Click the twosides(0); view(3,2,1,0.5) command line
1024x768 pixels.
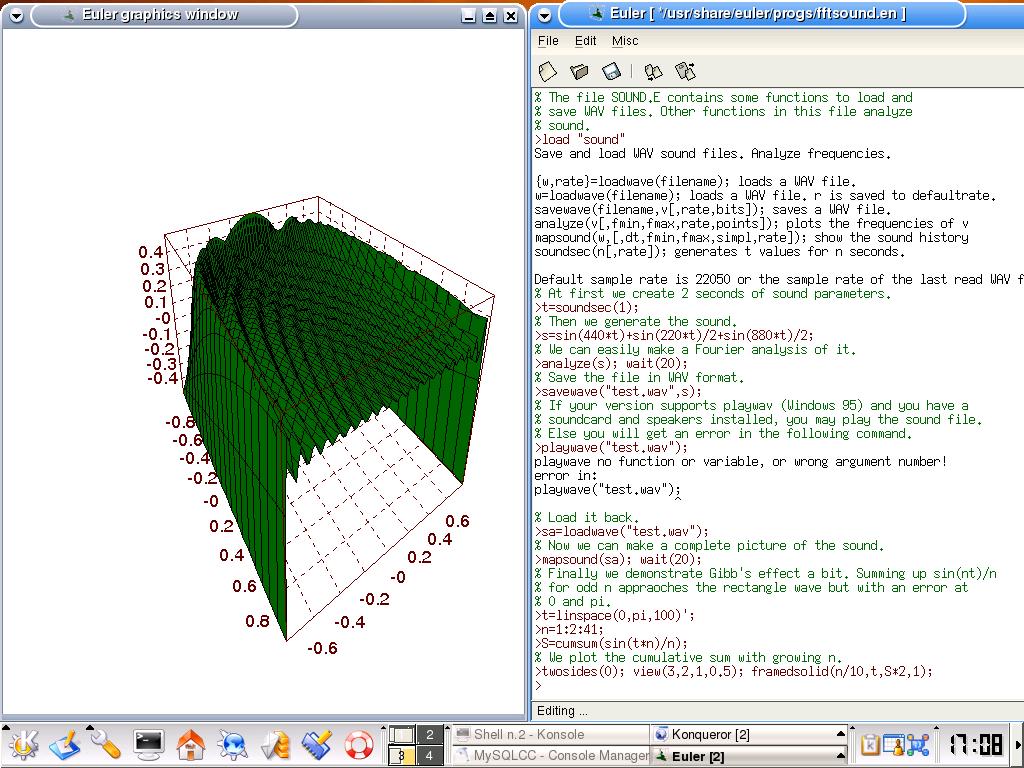pos(733,671)
